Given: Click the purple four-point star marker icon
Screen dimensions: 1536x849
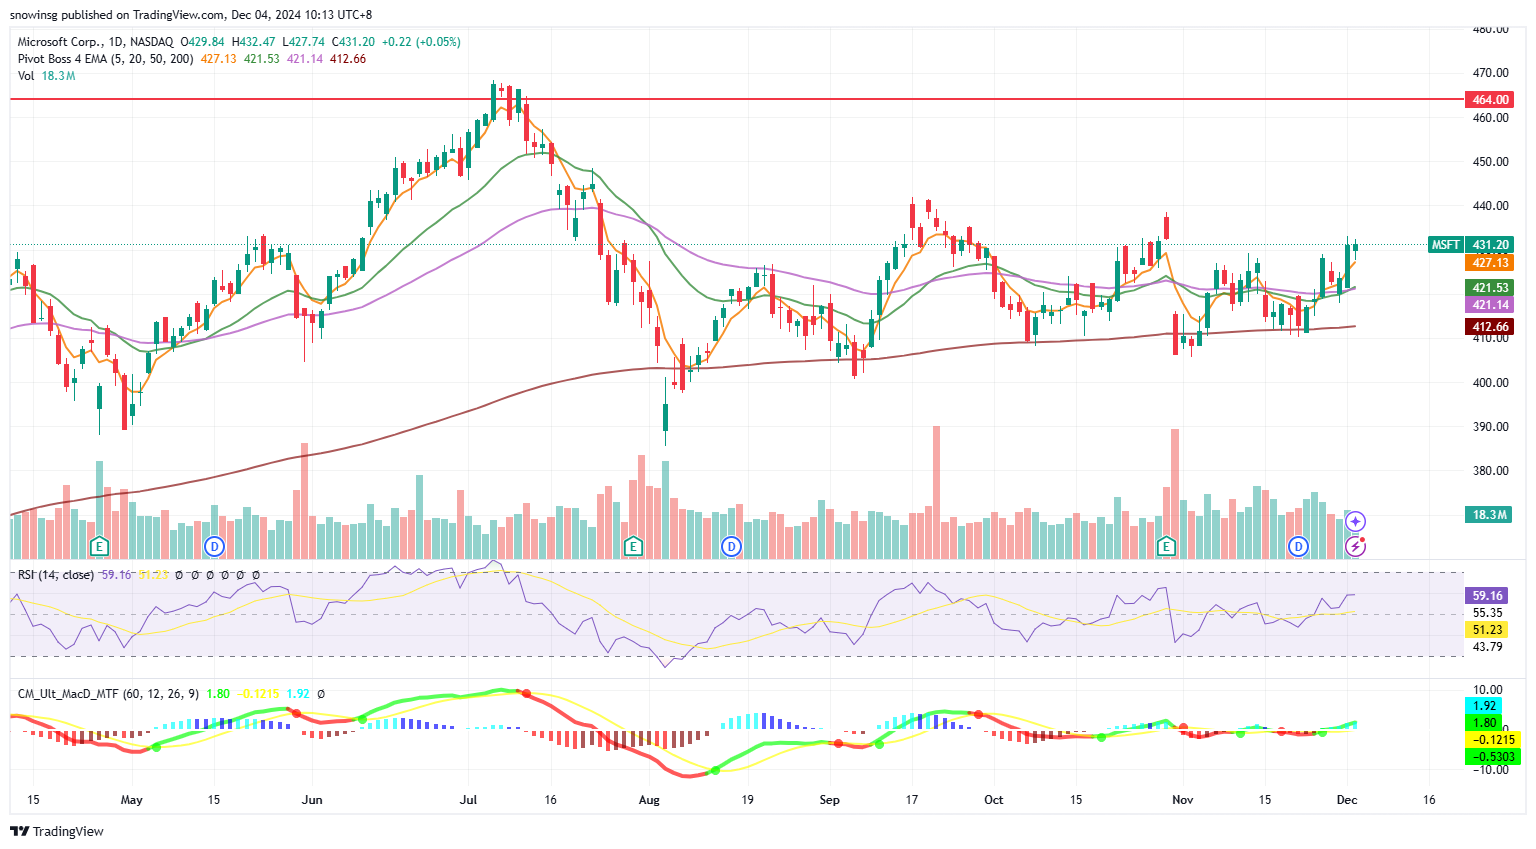Looking at the screenshot, I should coord(1356,521).
